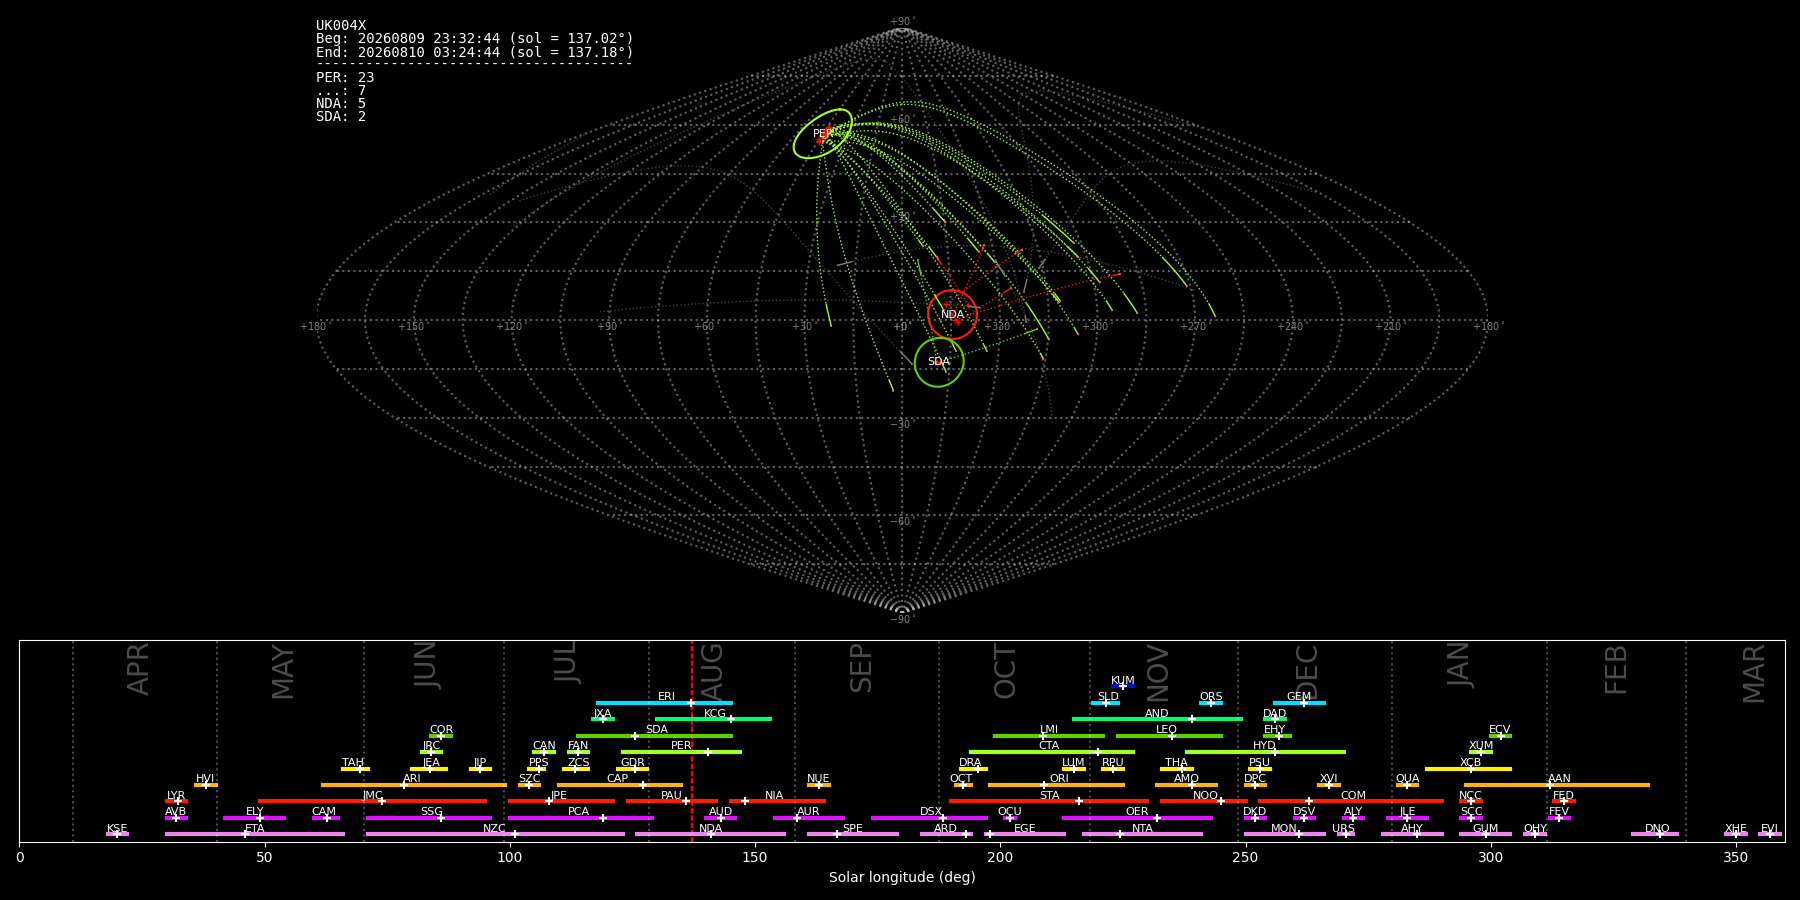1800x900 pixels.
Task: Click the -90° pole label on the sky map
Action: 902,619
